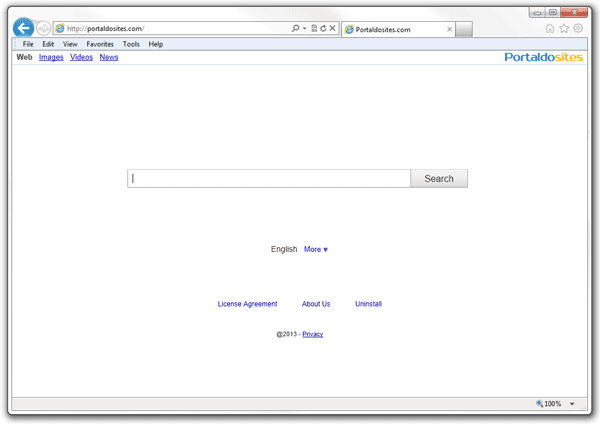The width and height of the screenshot is (600, 424).
Task: Open the License Agreement link
Action: [x=247, y=304]
